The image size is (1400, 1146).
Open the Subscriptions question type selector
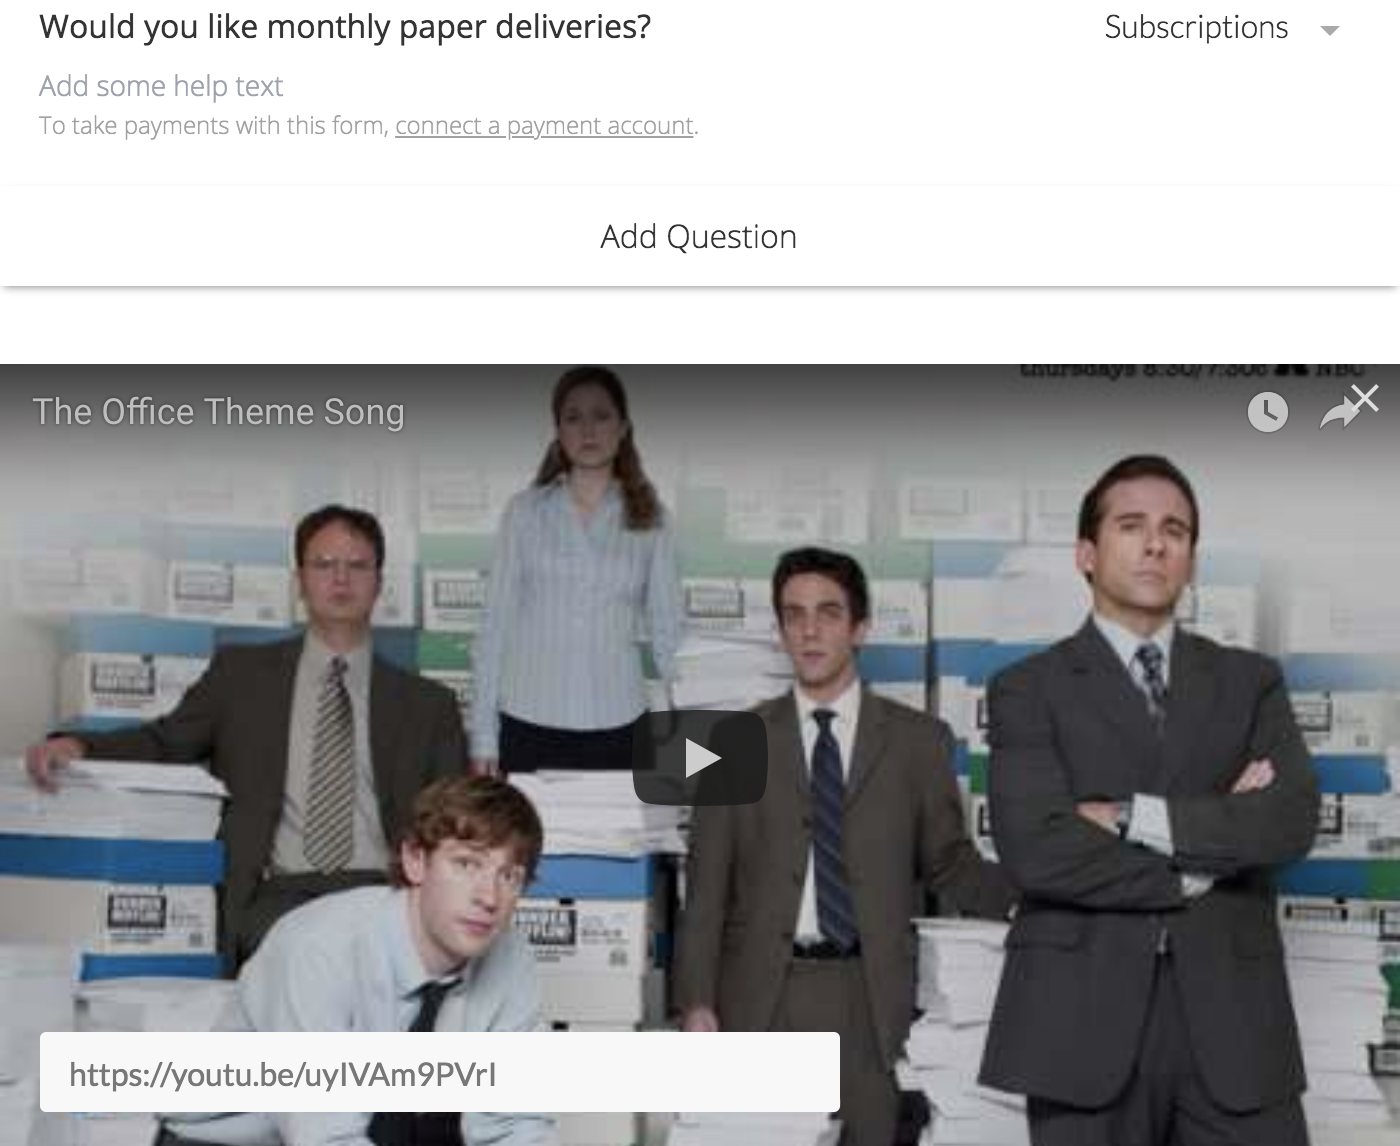1220,28
